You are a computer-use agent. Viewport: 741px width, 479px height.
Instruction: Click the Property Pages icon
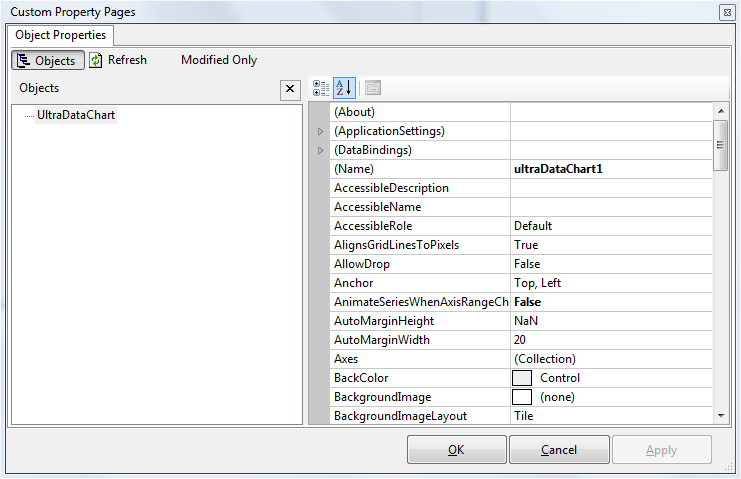(372, 88)
